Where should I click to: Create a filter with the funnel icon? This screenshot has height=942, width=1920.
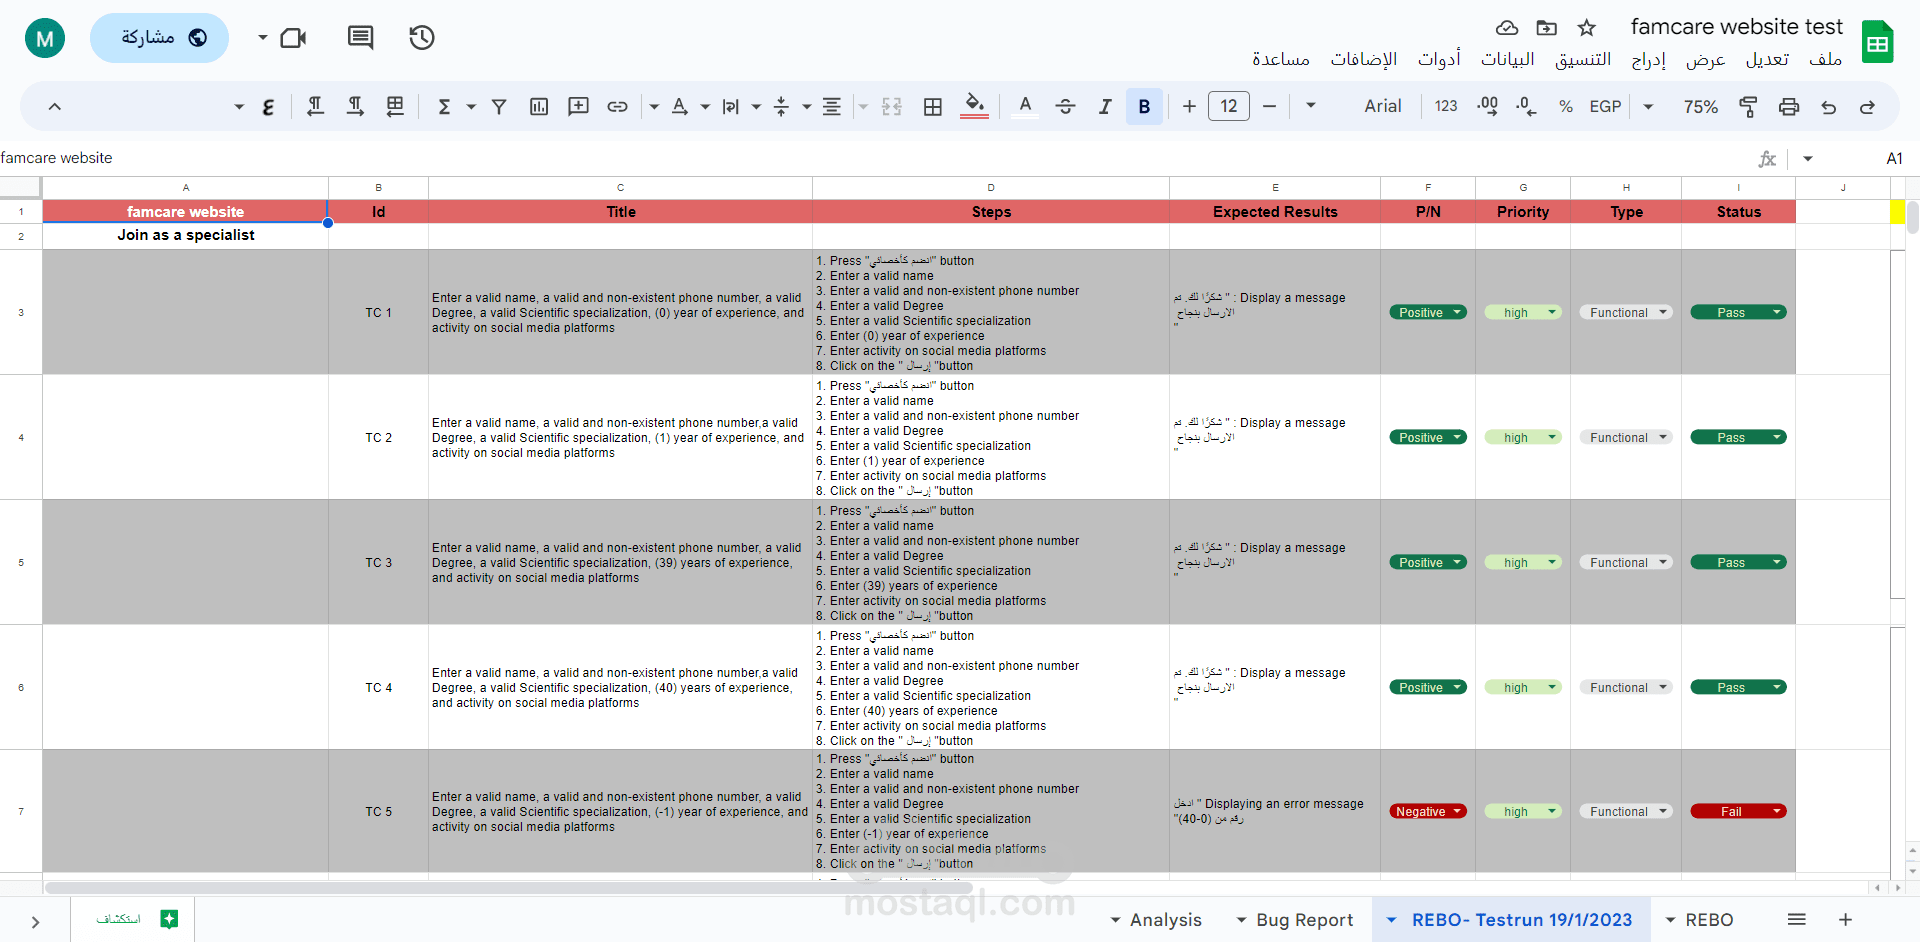tap(499, 107)
